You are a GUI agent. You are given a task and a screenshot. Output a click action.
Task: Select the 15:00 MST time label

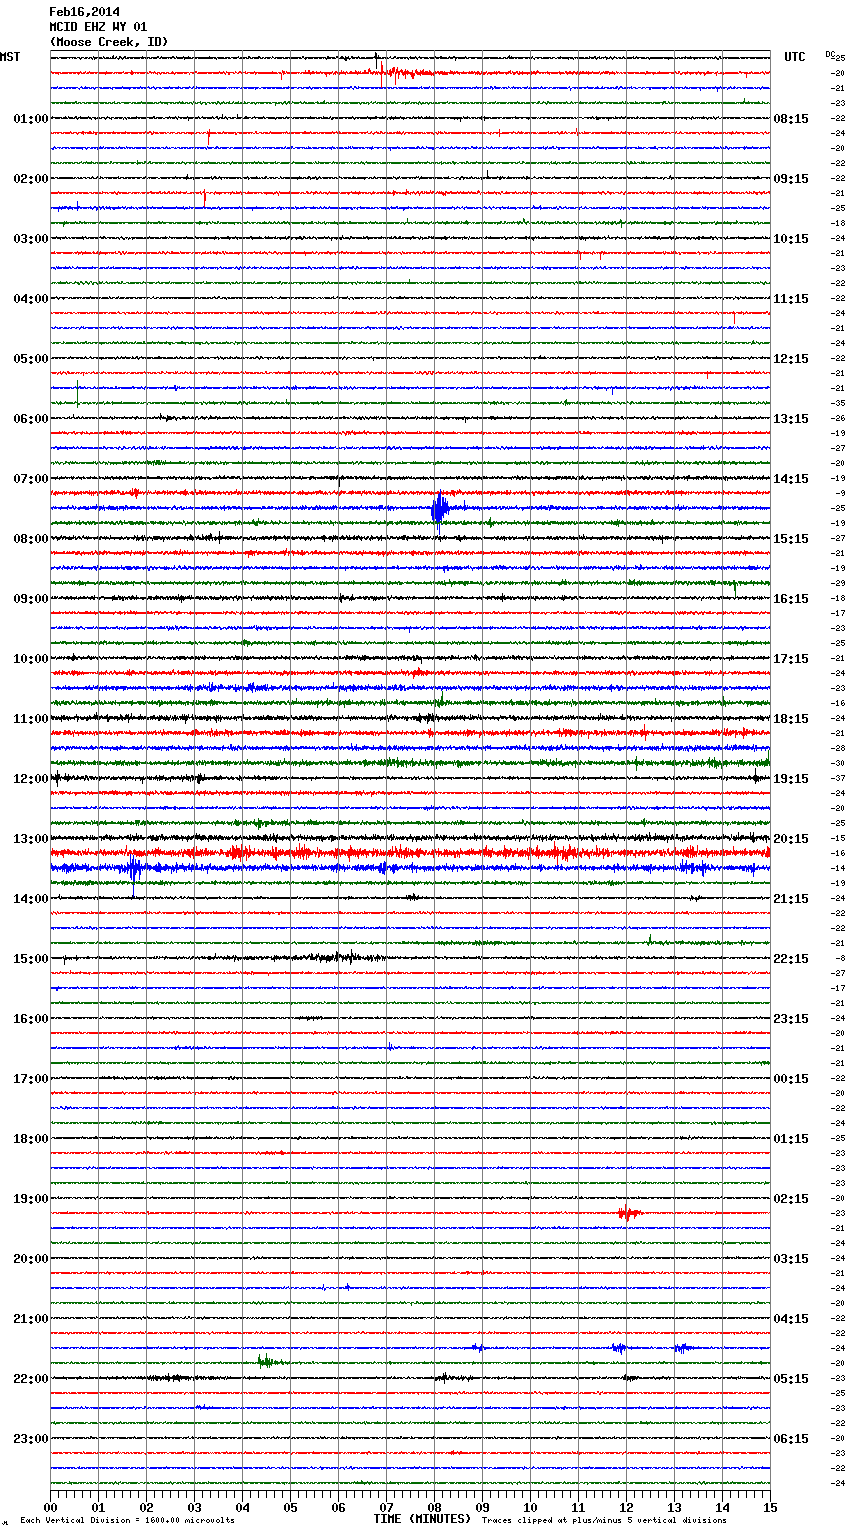30,959
